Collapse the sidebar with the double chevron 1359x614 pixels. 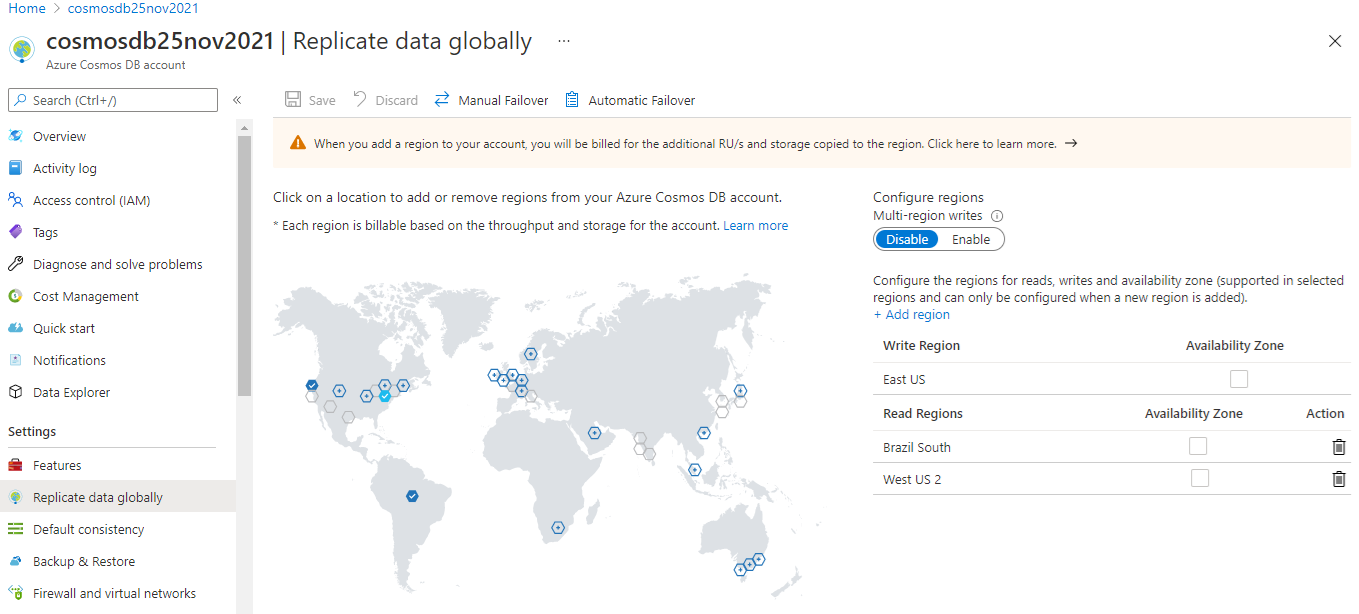pyautogui.click(x=237, y=100)
